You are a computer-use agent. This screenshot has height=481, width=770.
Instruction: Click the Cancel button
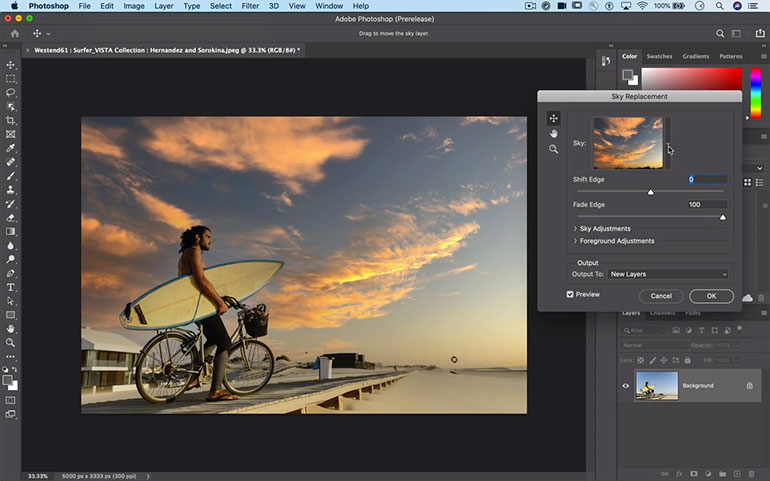click(661, 296)
